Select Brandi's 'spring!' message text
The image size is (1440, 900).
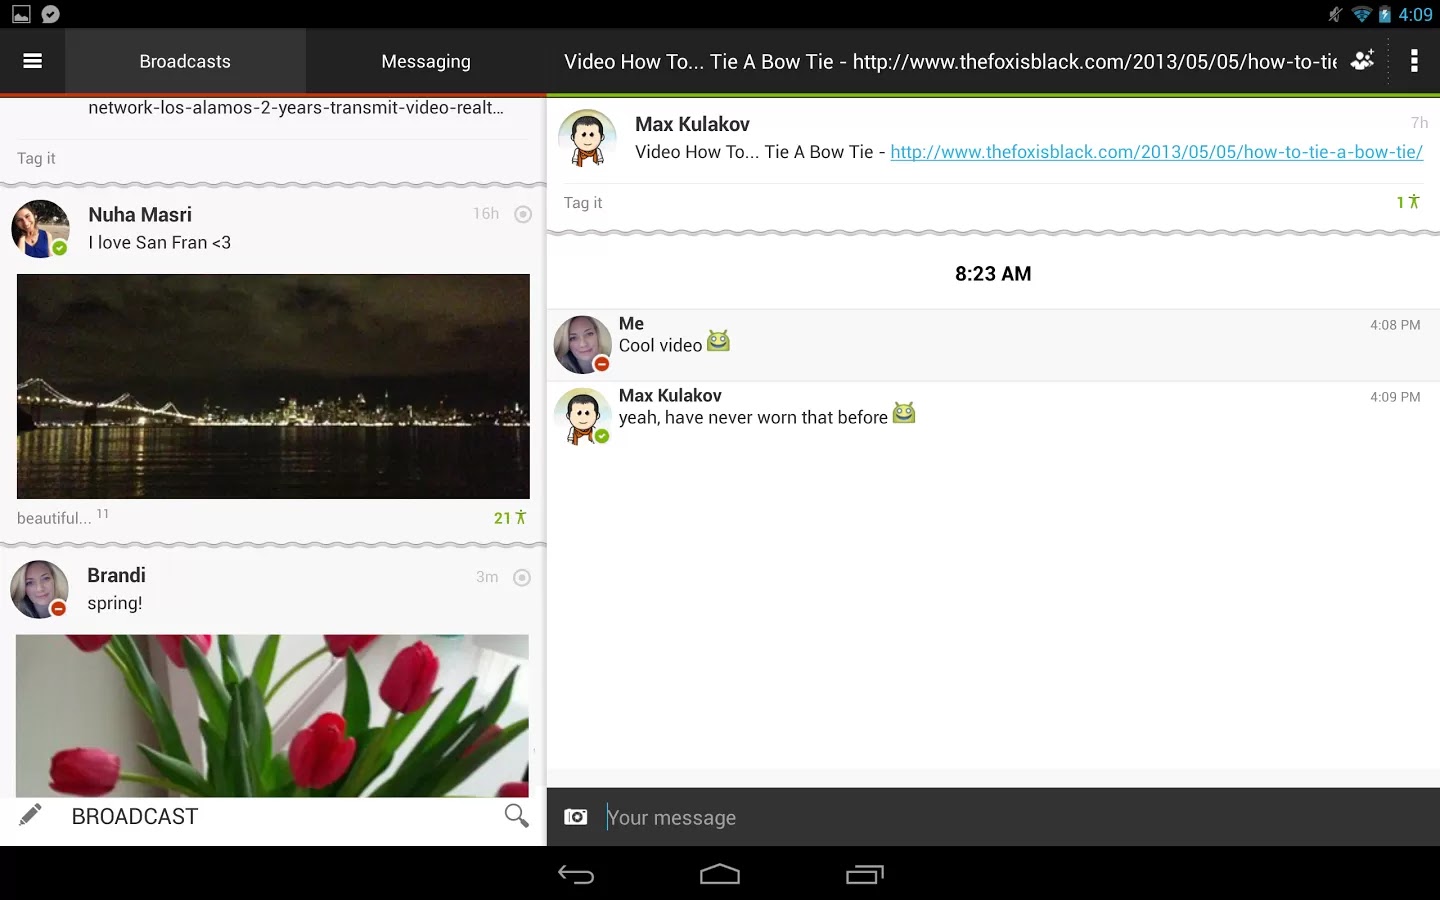click(115, 603)
